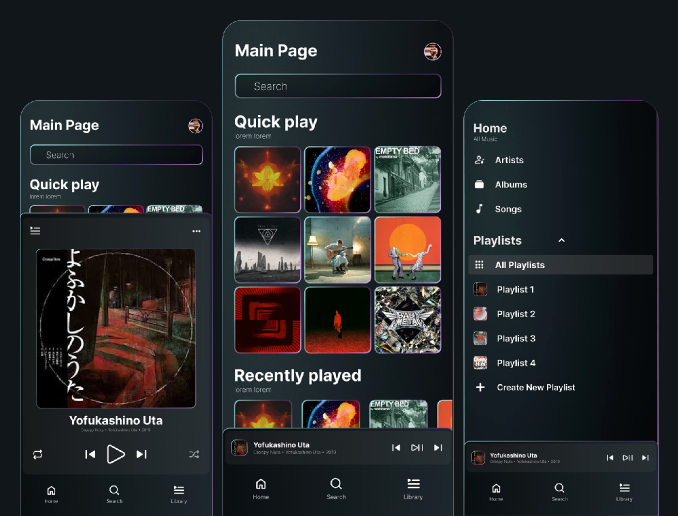Screen dimensions: 678x516
Task: Select All Playlists row
Action: coord(560,265)
